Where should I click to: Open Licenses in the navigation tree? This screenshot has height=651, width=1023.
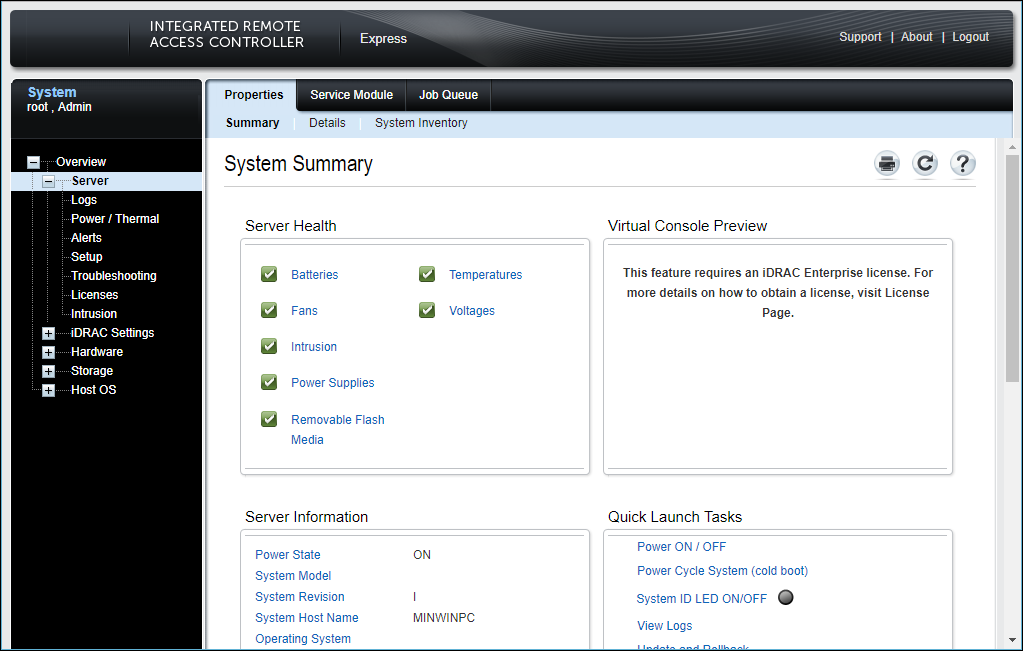[x=94, y=294]
